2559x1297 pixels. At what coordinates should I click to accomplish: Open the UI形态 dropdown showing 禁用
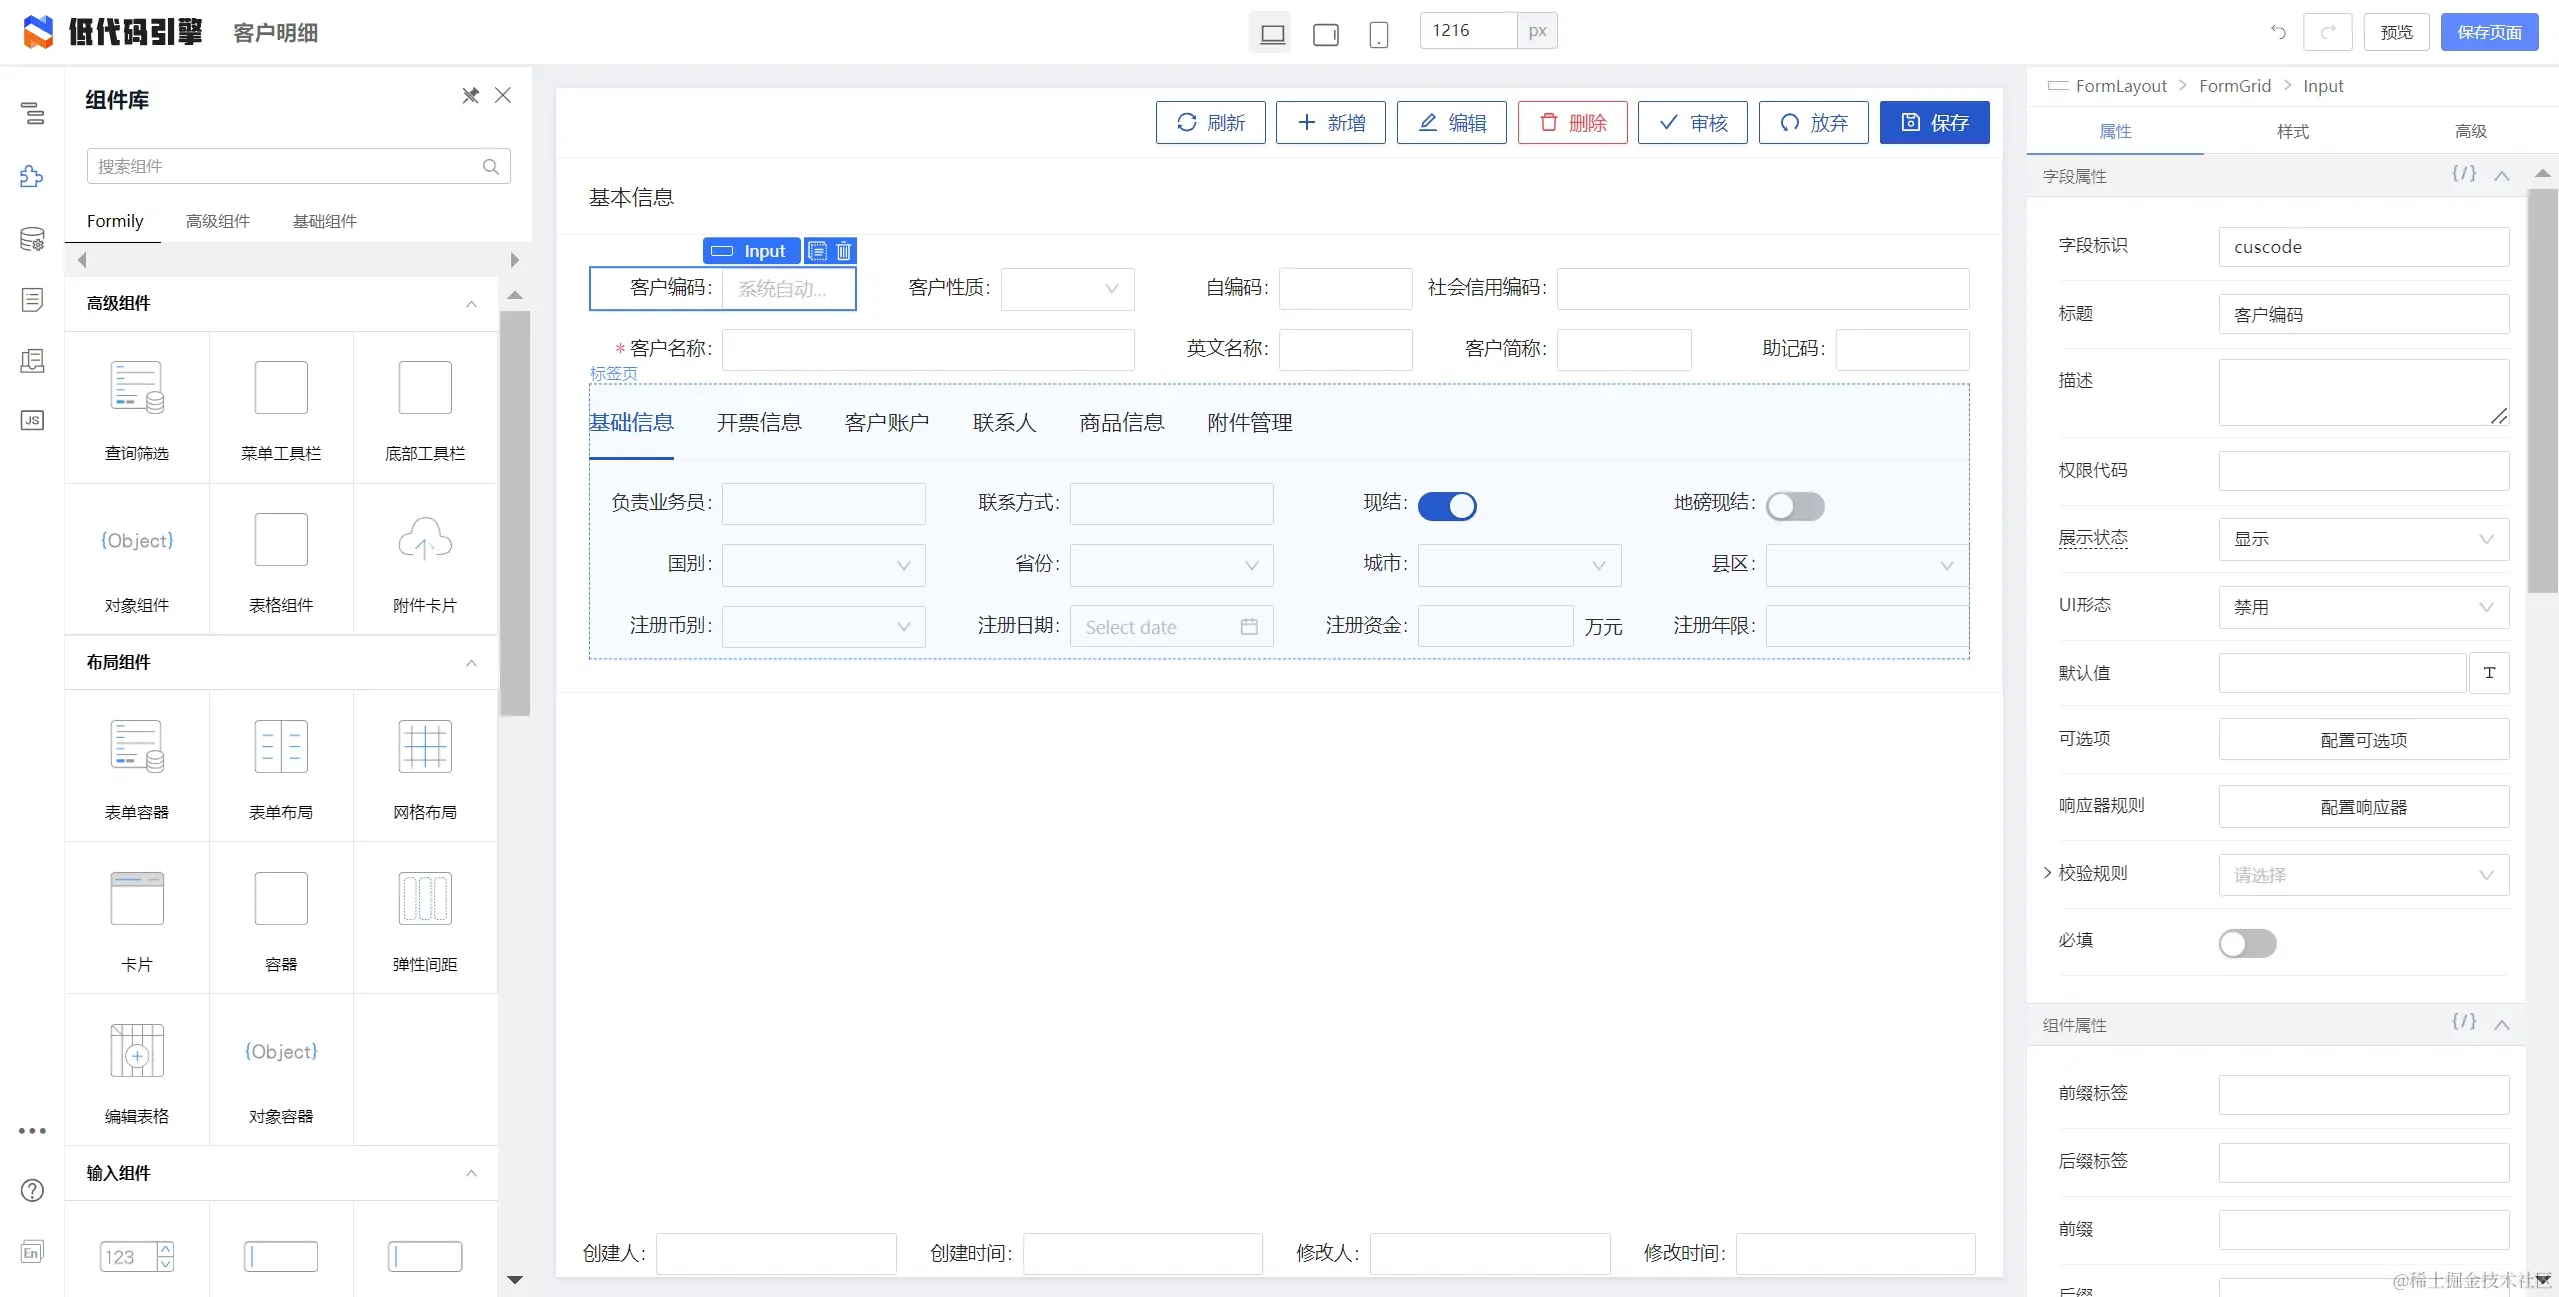[x=2363, y=607]
